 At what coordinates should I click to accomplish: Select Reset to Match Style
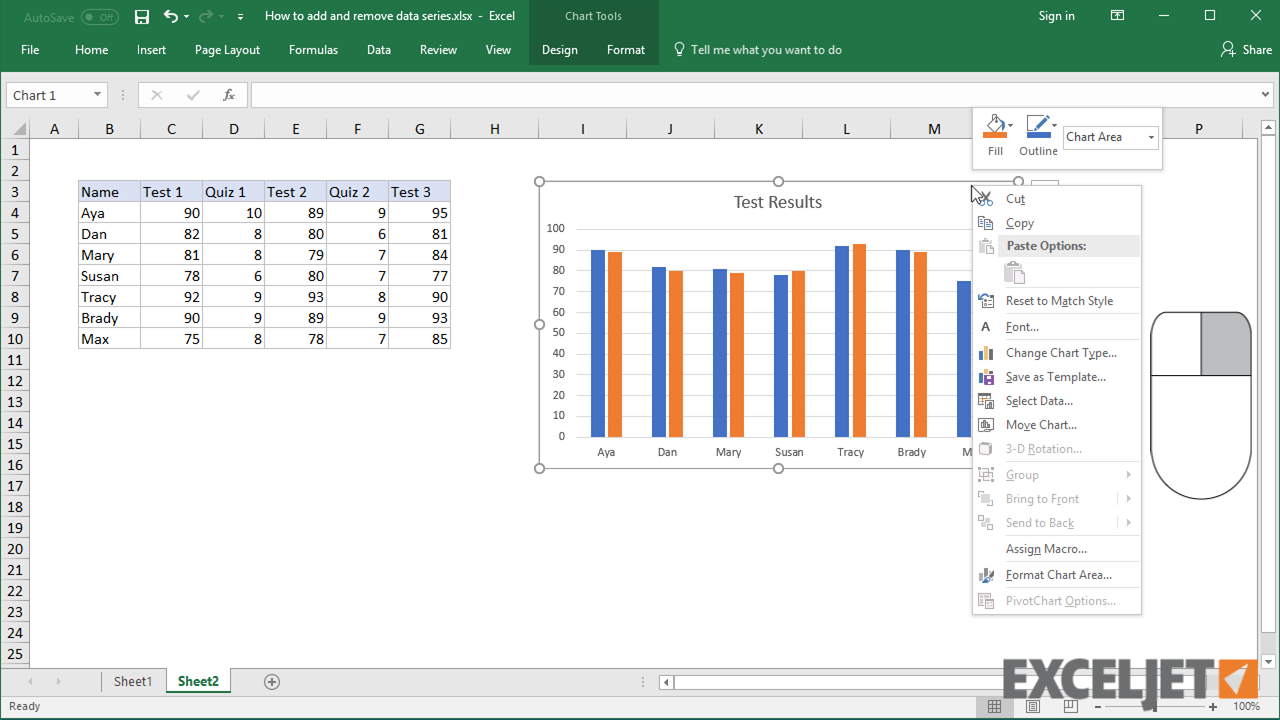click(1057, 301)
